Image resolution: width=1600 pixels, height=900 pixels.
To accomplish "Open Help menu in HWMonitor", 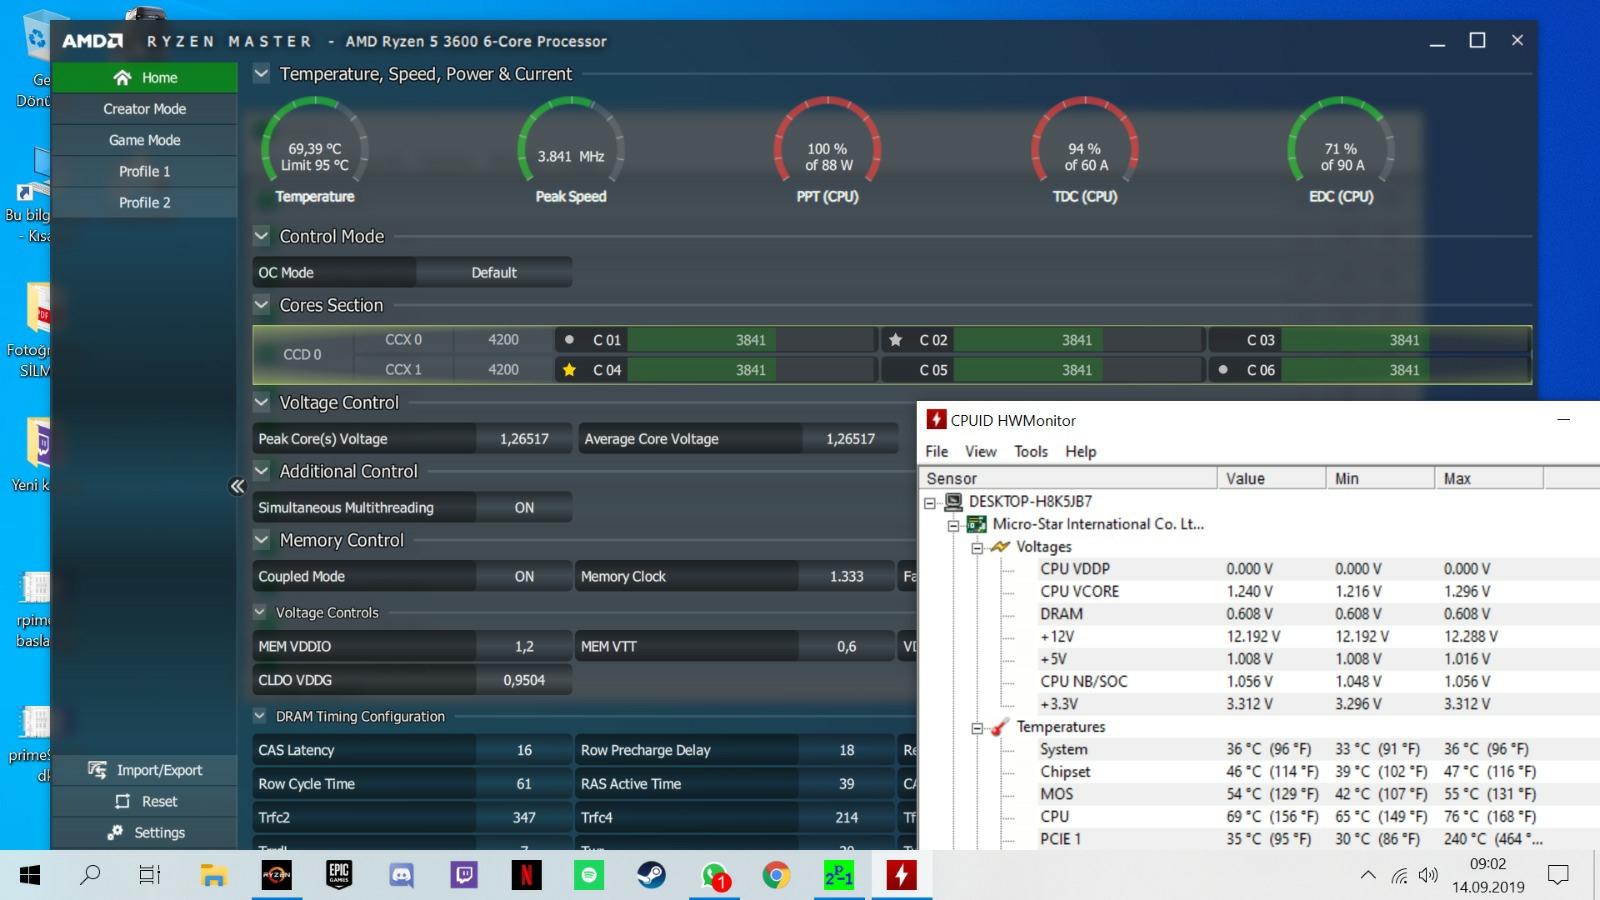I will point(1081,451).
